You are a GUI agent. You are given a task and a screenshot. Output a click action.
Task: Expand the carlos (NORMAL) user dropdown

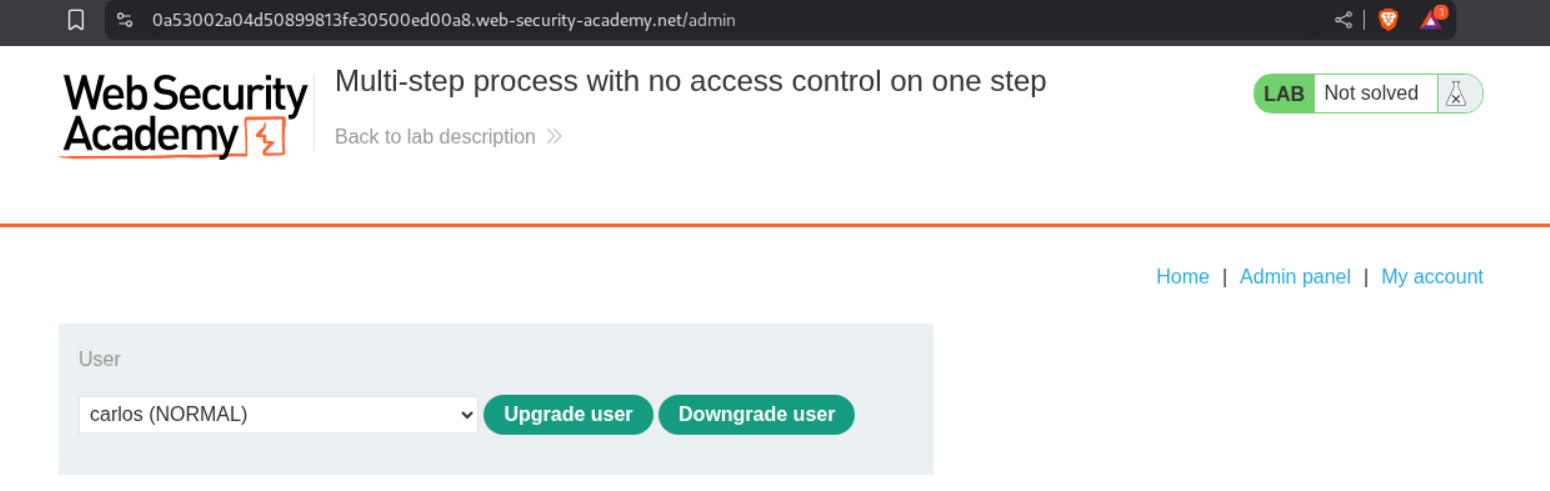click(279, 415)
